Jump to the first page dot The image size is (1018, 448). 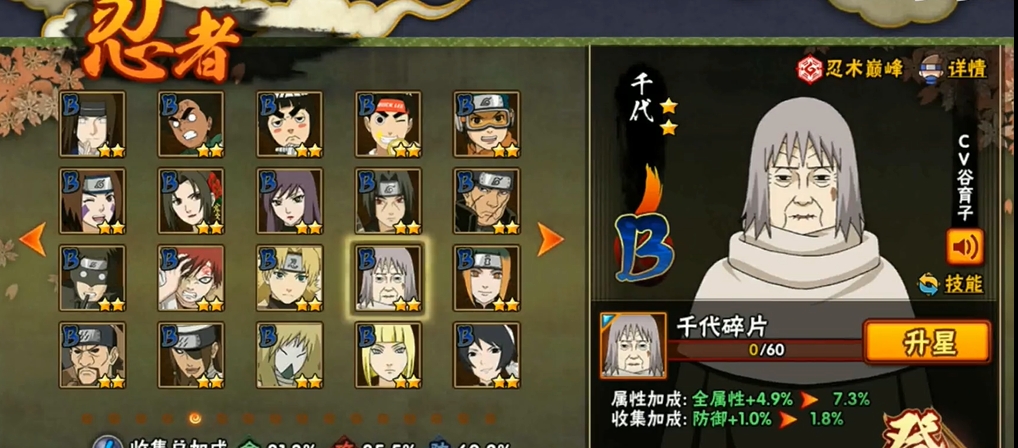click(x=86, y=418)
